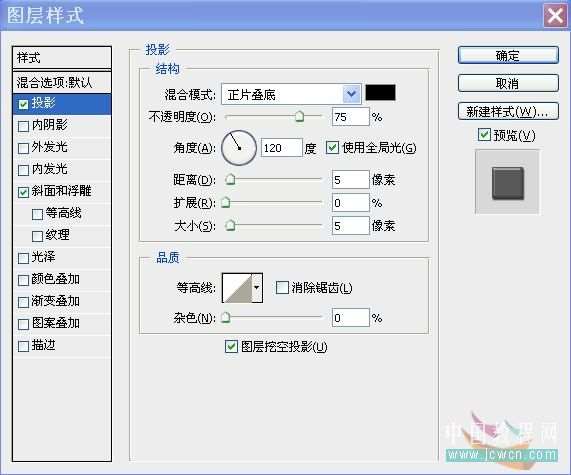
Task: Open the 斜面和浮雕 settings row
Action: [62, 192]
